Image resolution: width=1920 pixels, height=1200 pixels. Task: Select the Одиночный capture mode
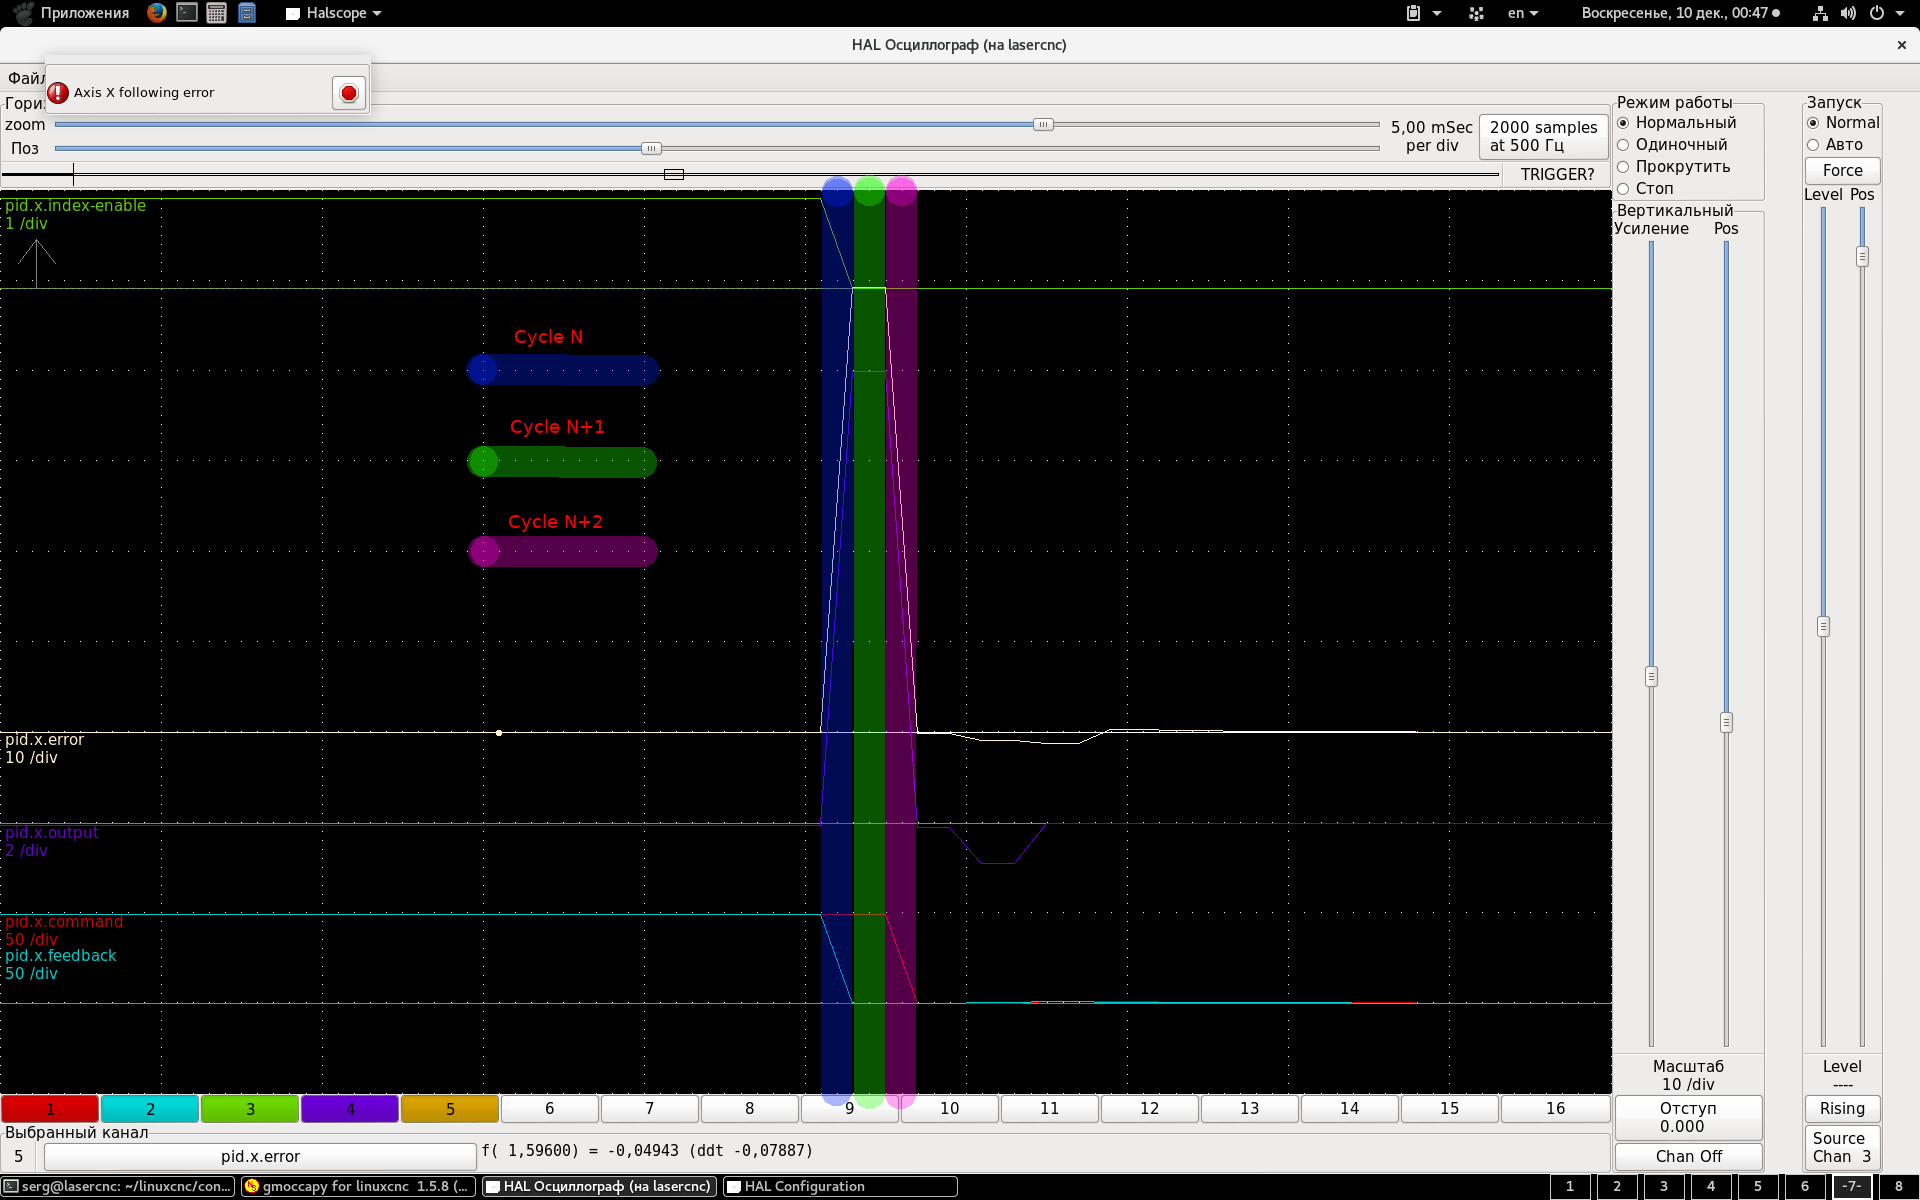click(x=1624, y=144)
